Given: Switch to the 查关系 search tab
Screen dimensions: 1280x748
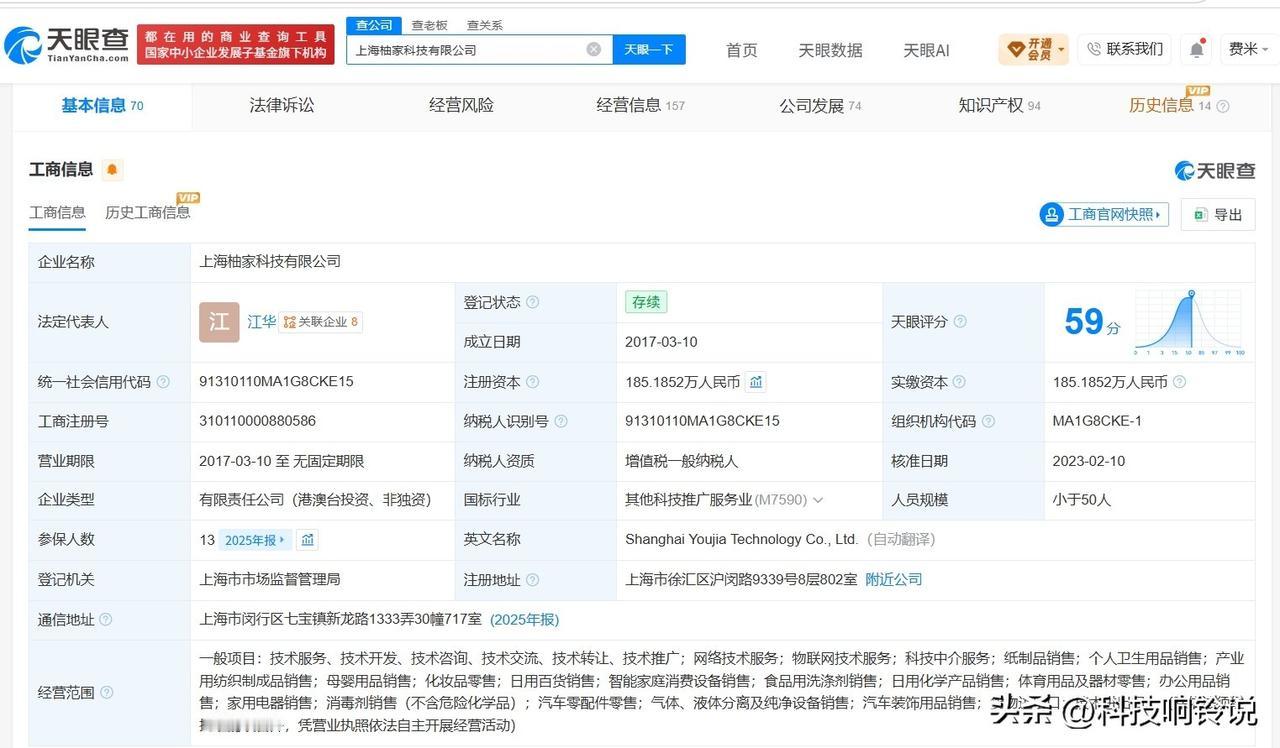Looking at the screenshot, I should click(x=485, y=25).
